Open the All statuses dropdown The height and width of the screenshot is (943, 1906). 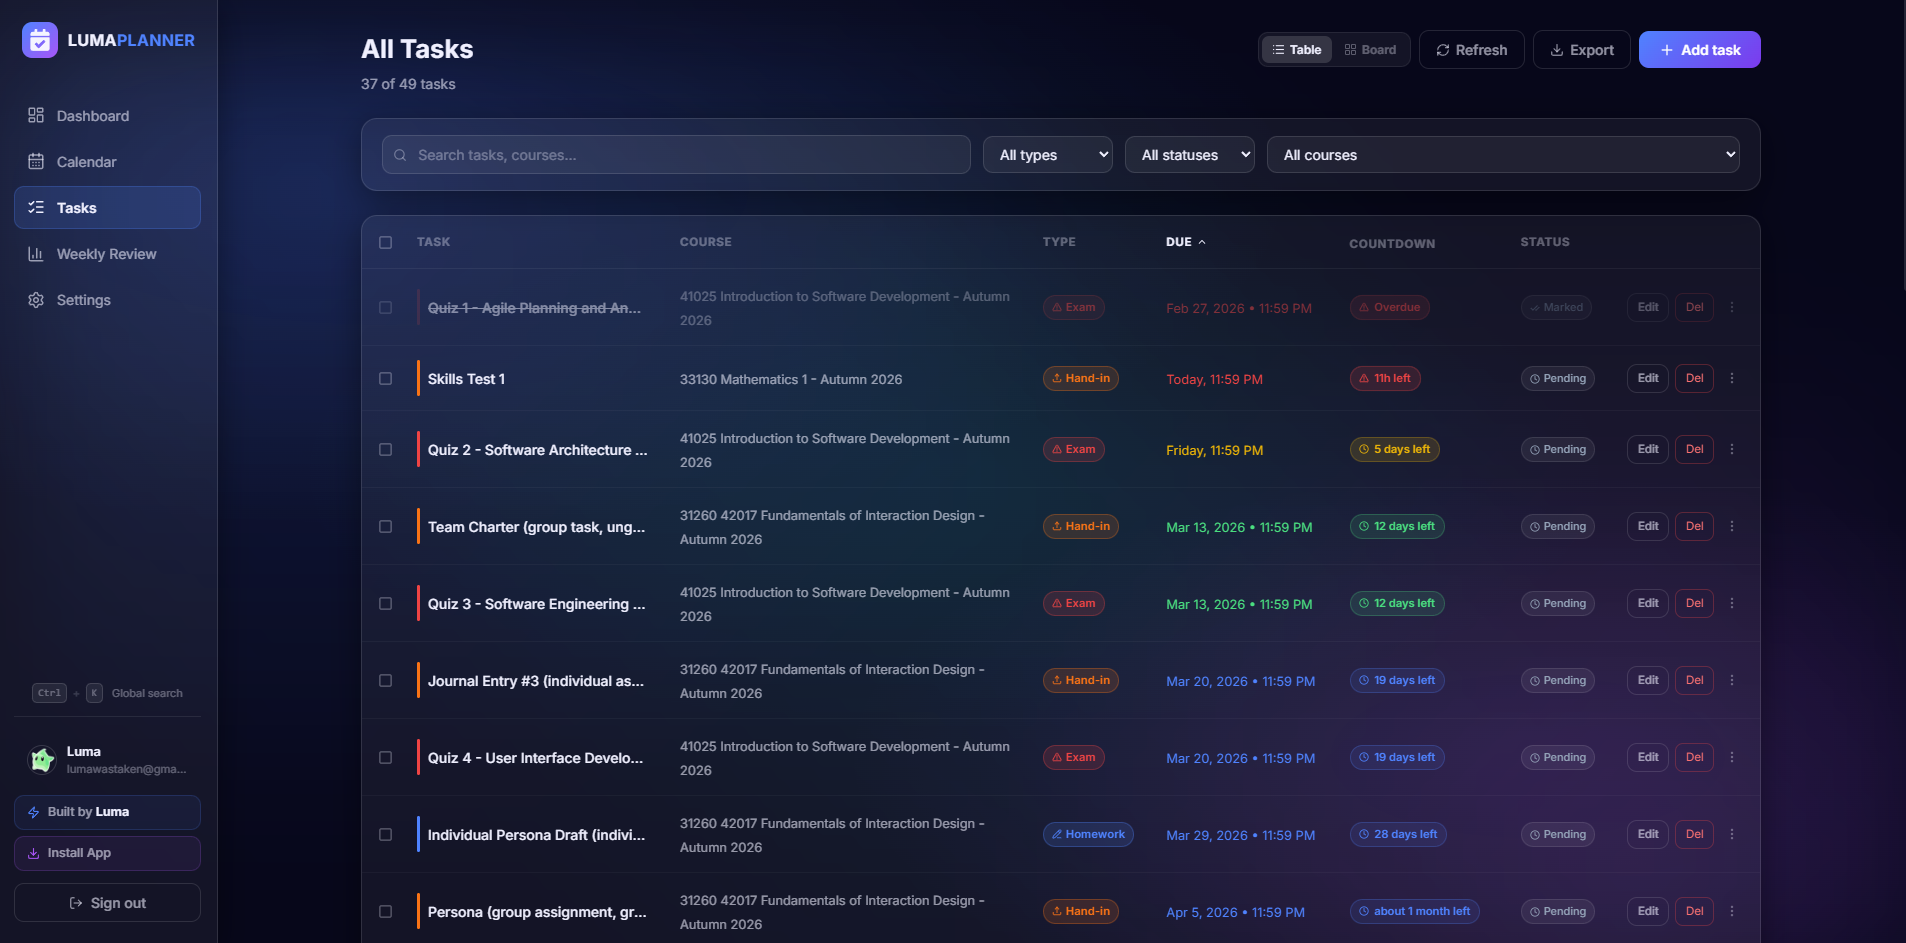(x=1189, y=155)
